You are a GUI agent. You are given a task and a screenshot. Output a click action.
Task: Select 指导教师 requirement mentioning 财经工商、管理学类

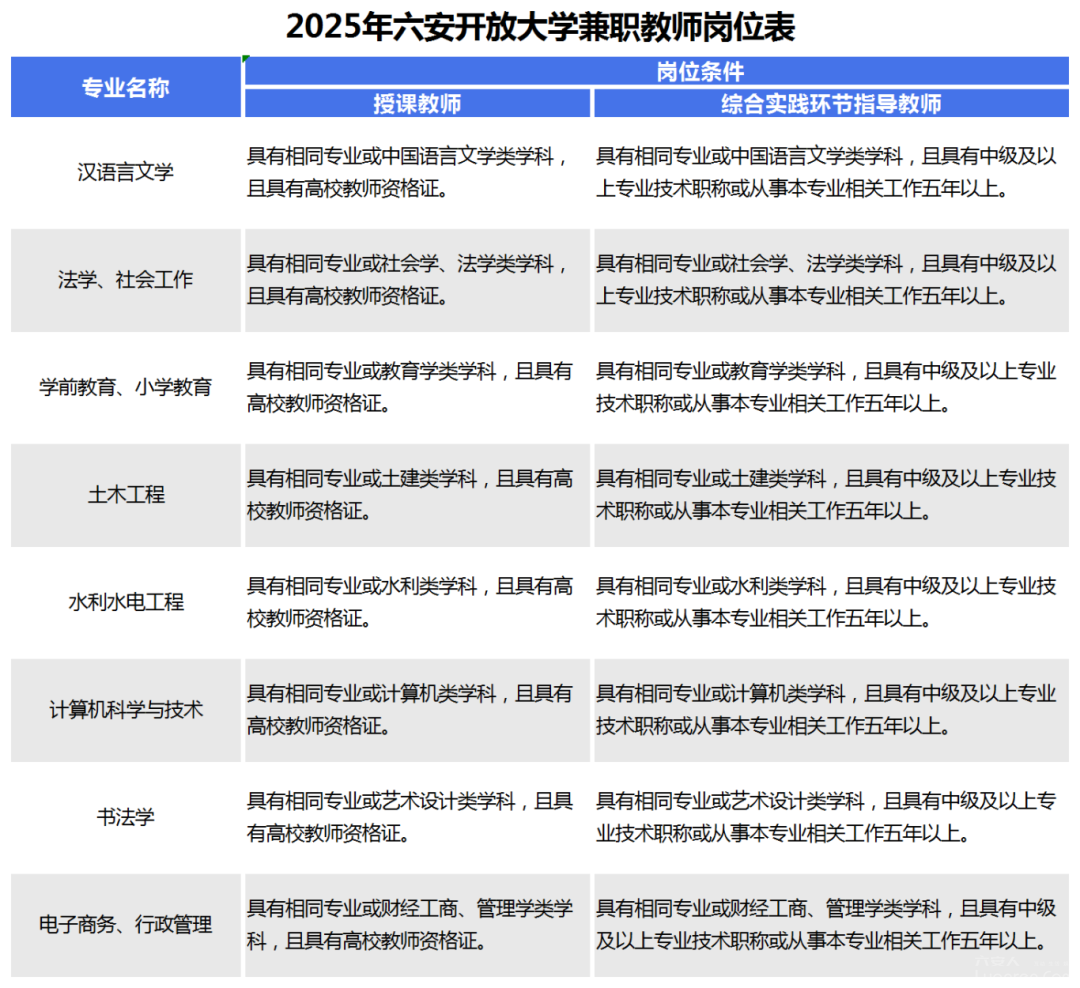(830, 925)
